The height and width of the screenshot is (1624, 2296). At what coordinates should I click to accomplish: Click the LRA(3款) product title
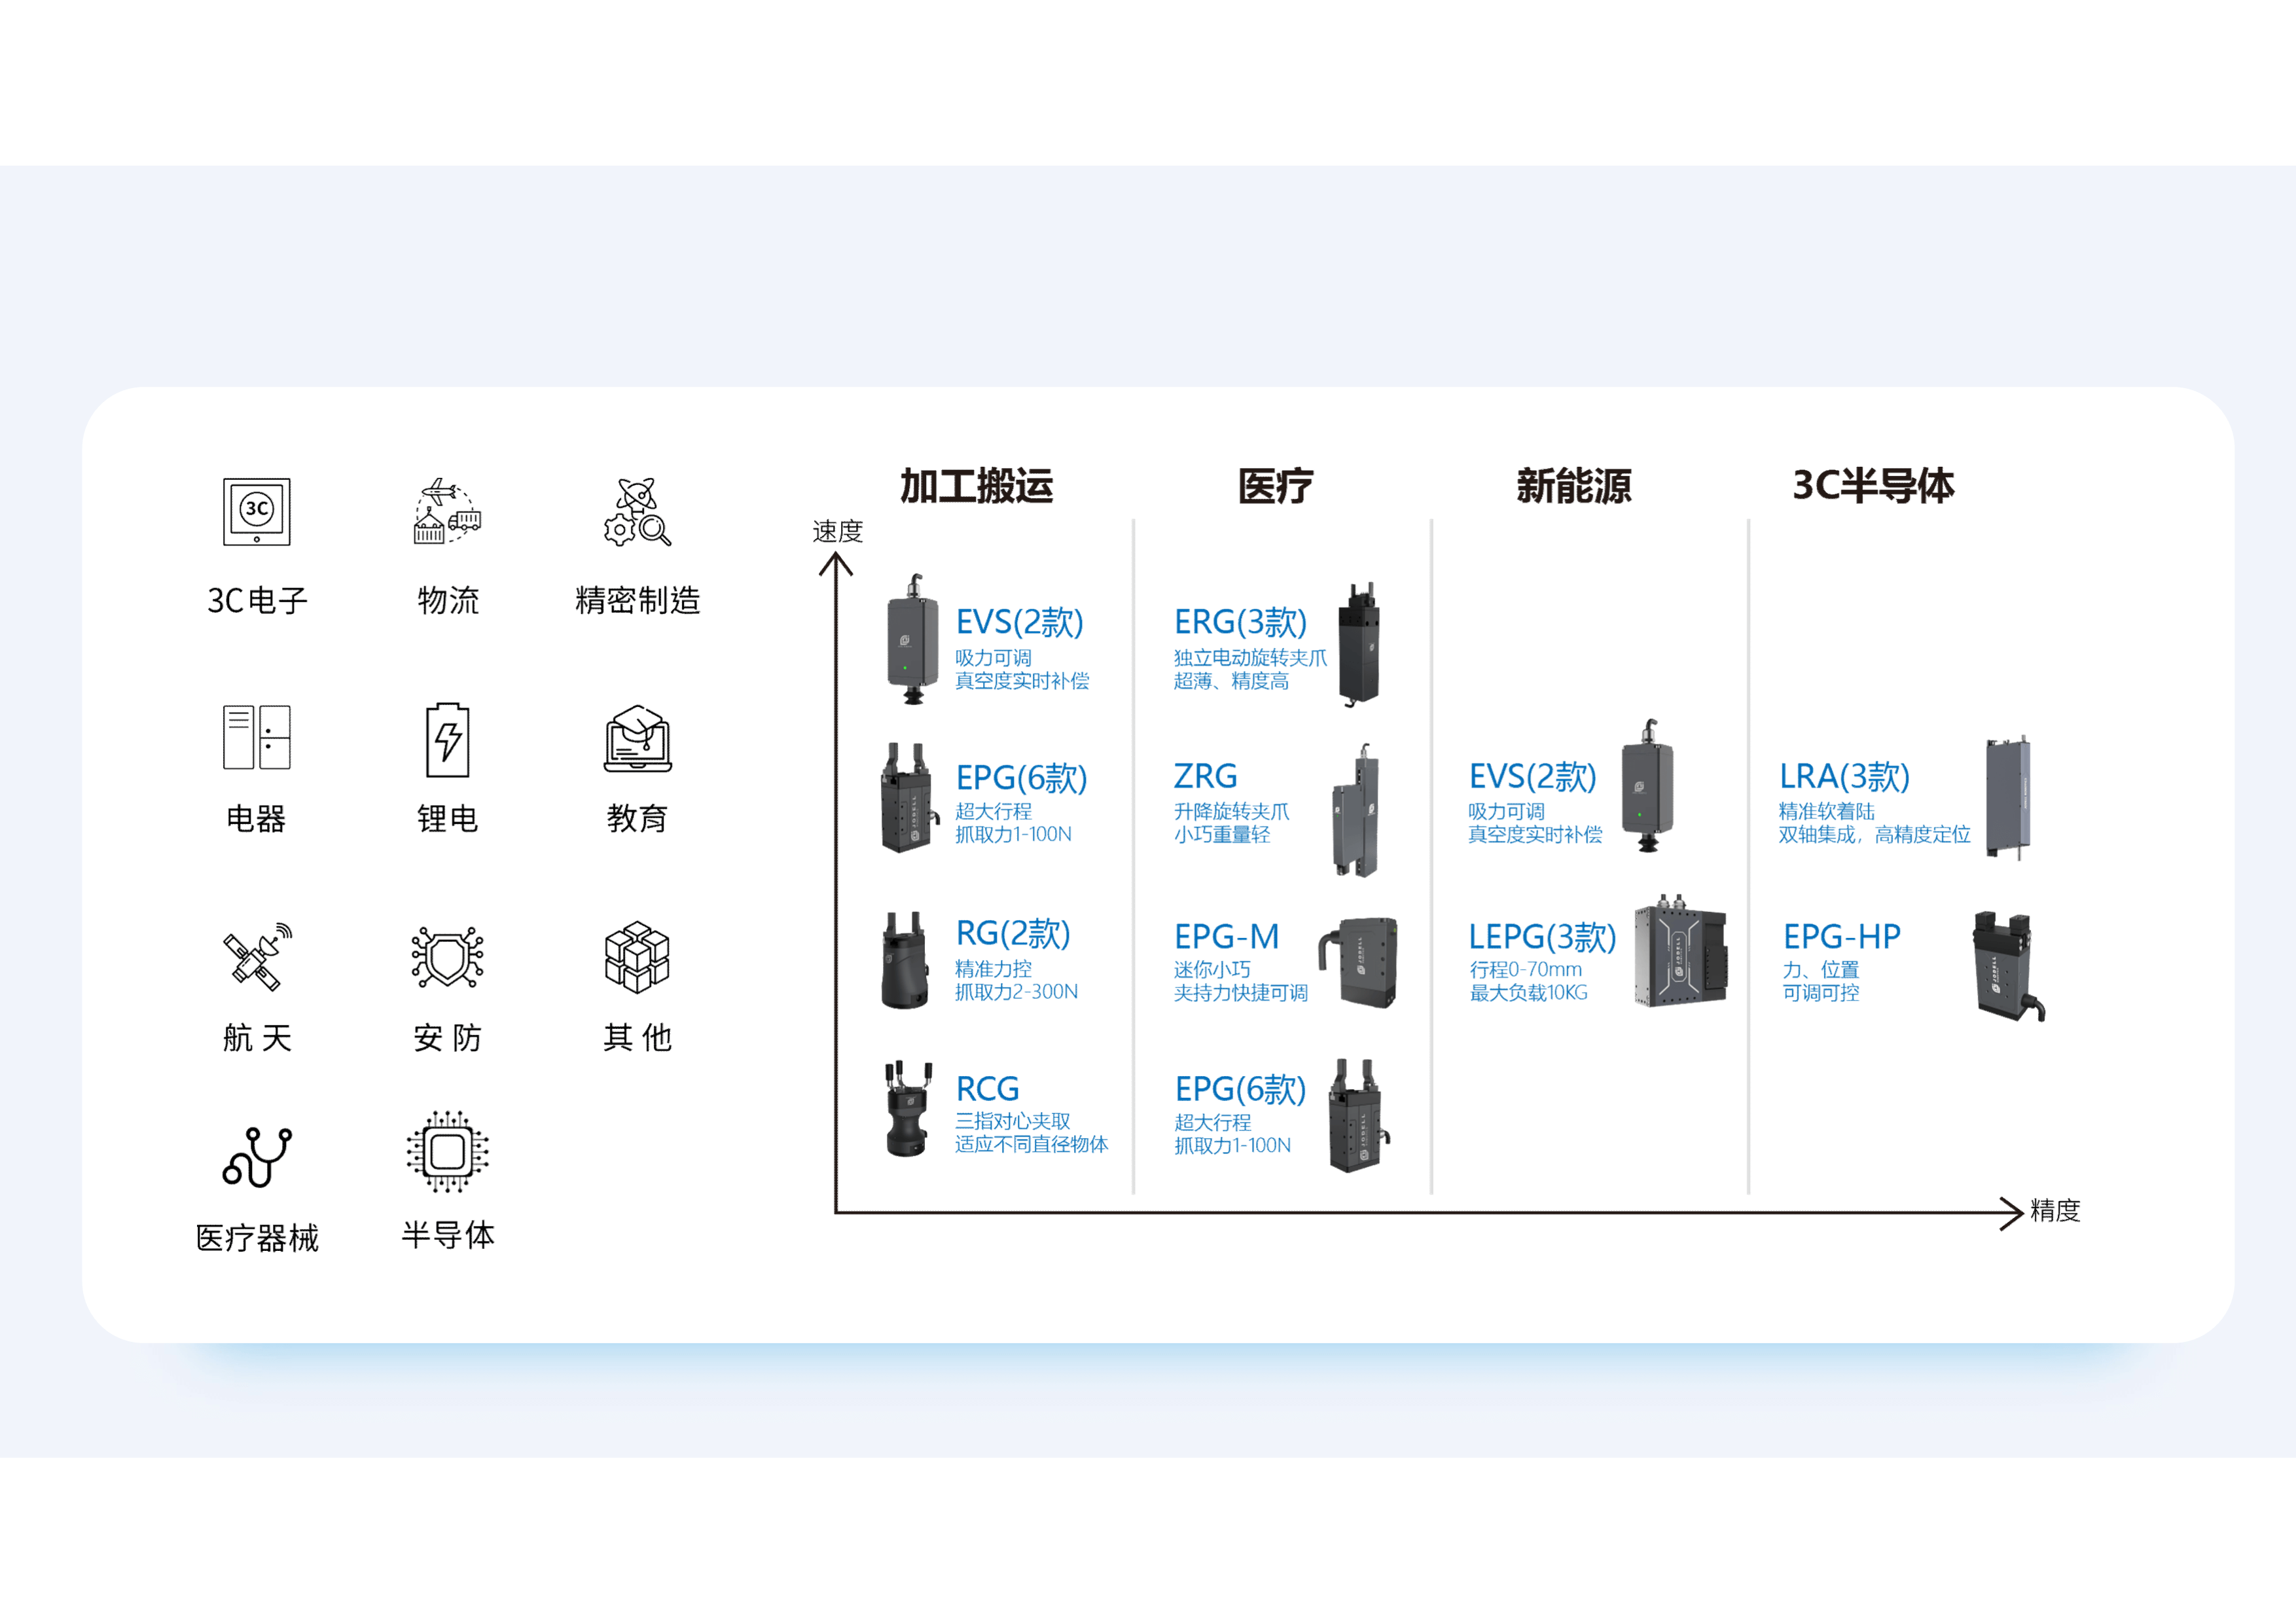pos(1844,777)
